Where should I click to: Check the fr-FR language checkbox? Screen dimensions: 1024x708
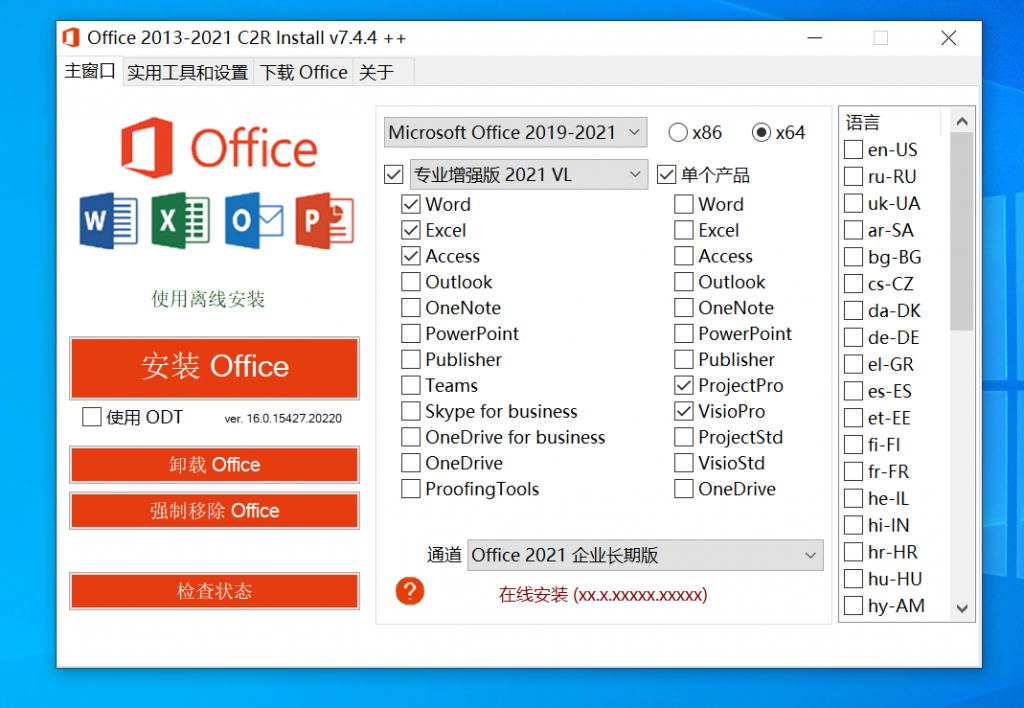tap(854, 472)
